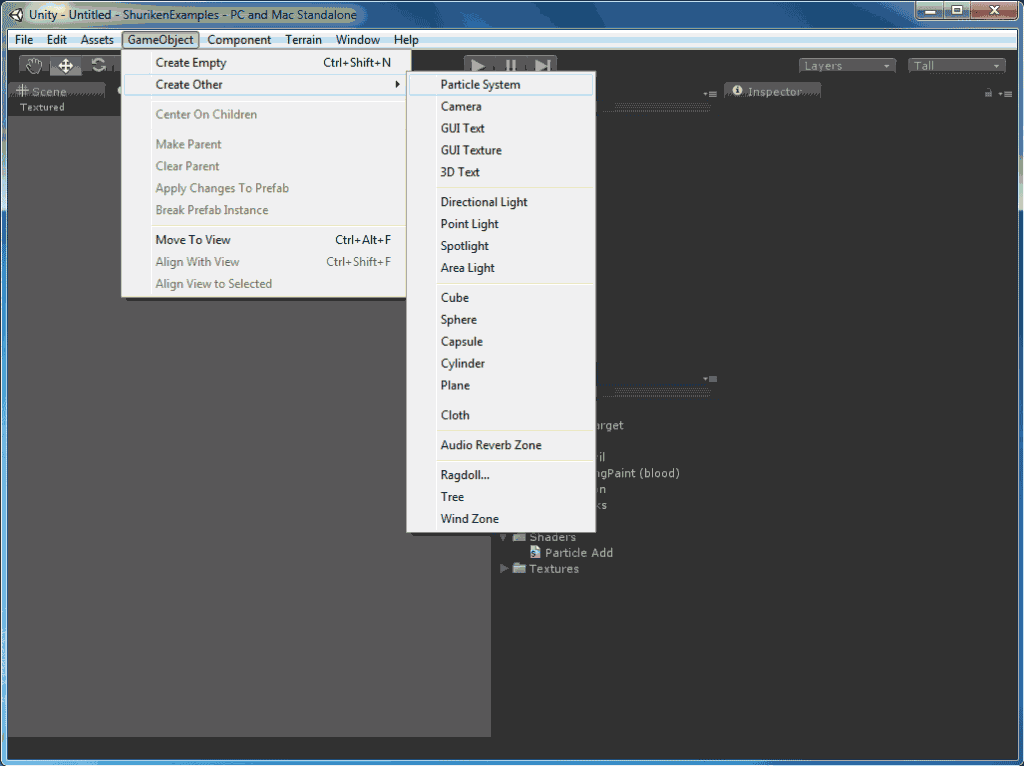Select the Hand tool in toolbar
This screenshot has height=766, width=1024.
(33, 65)
